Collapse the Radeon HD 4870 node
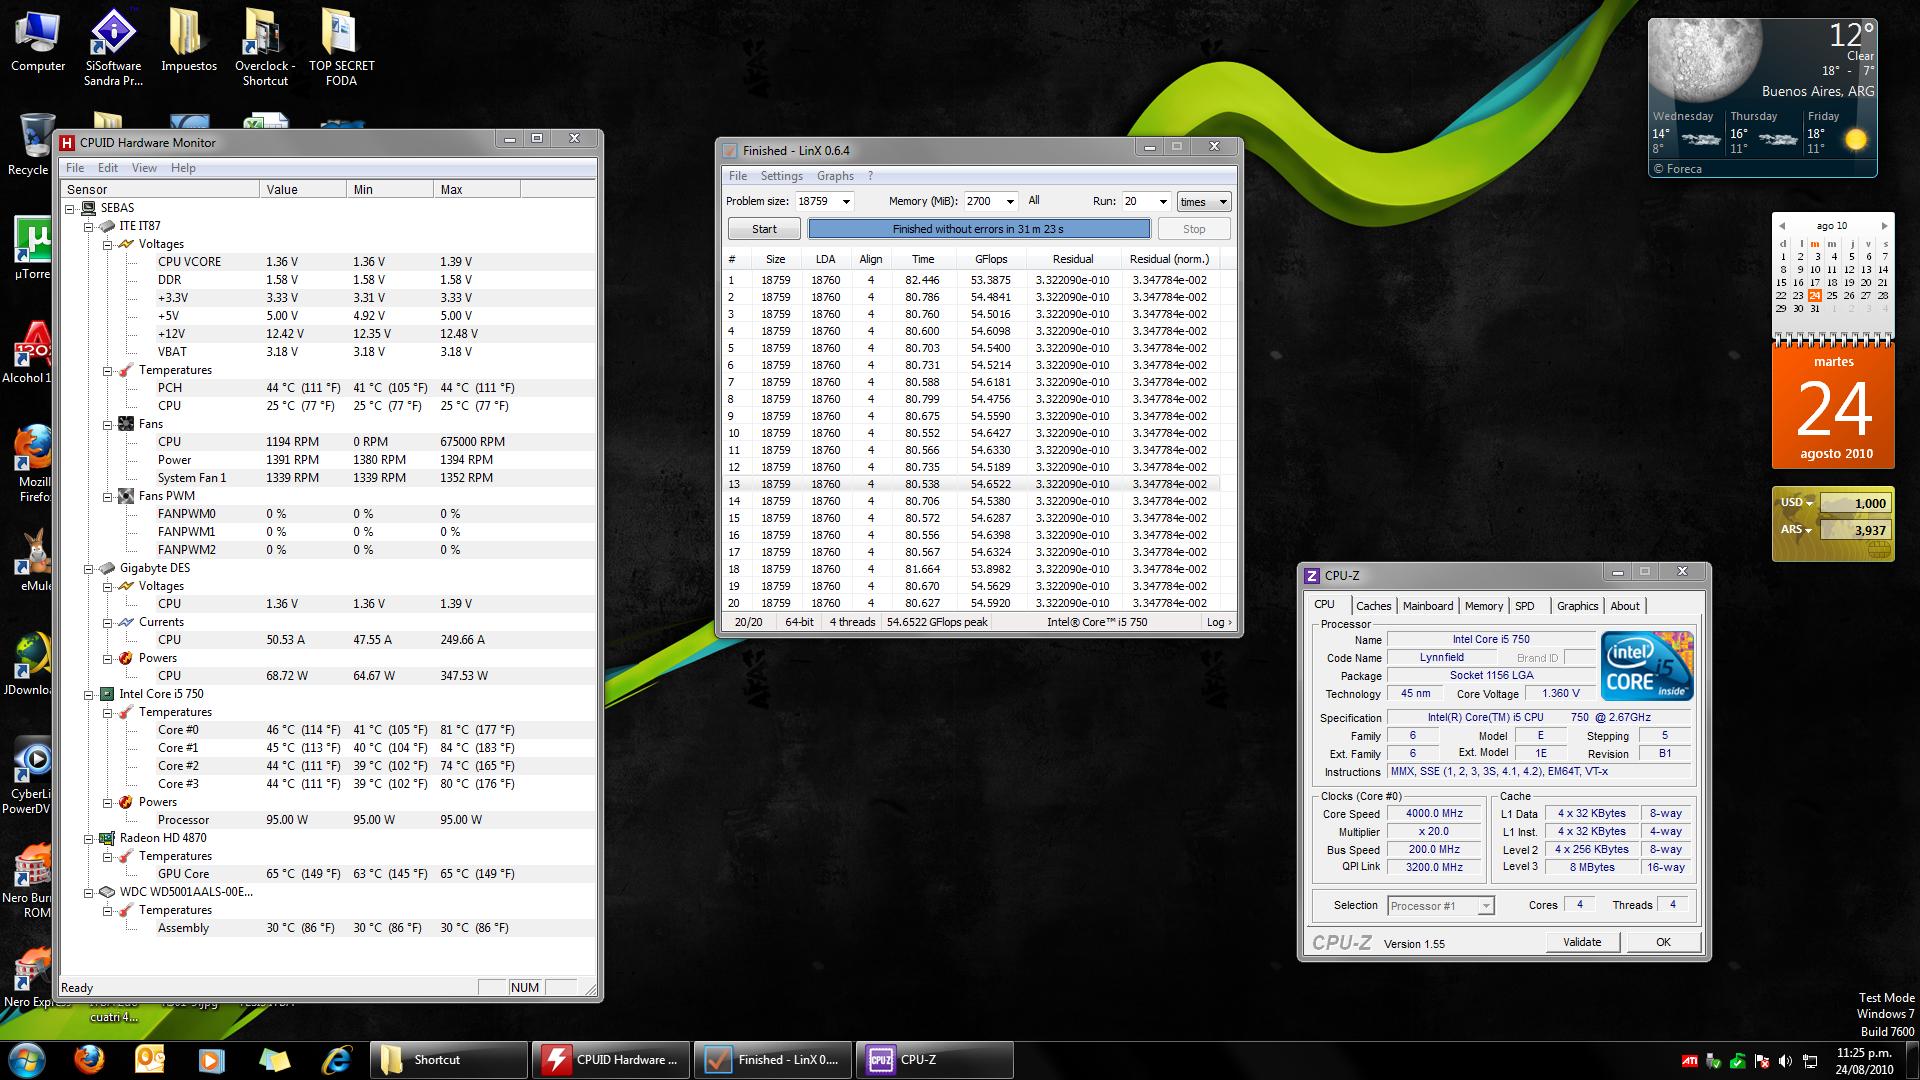This screenshot has width=1920, height=1080. (x=88, y=839)
